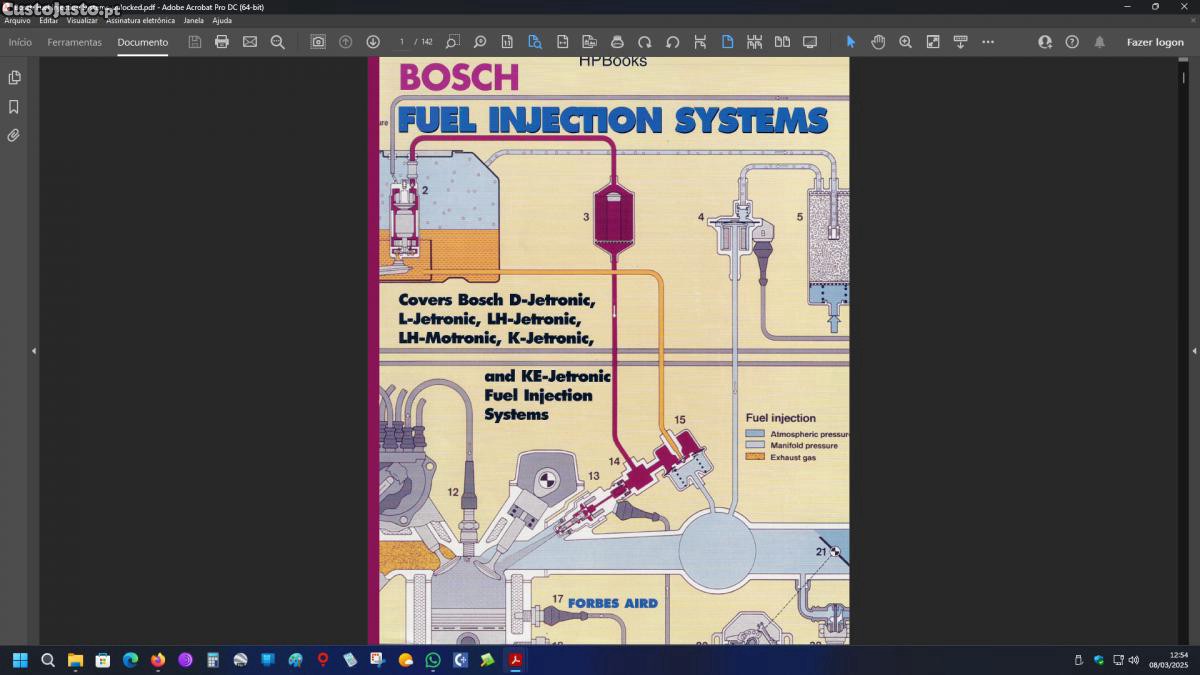
Task: Select the Hand pan tool
Action: coord(878,42)
